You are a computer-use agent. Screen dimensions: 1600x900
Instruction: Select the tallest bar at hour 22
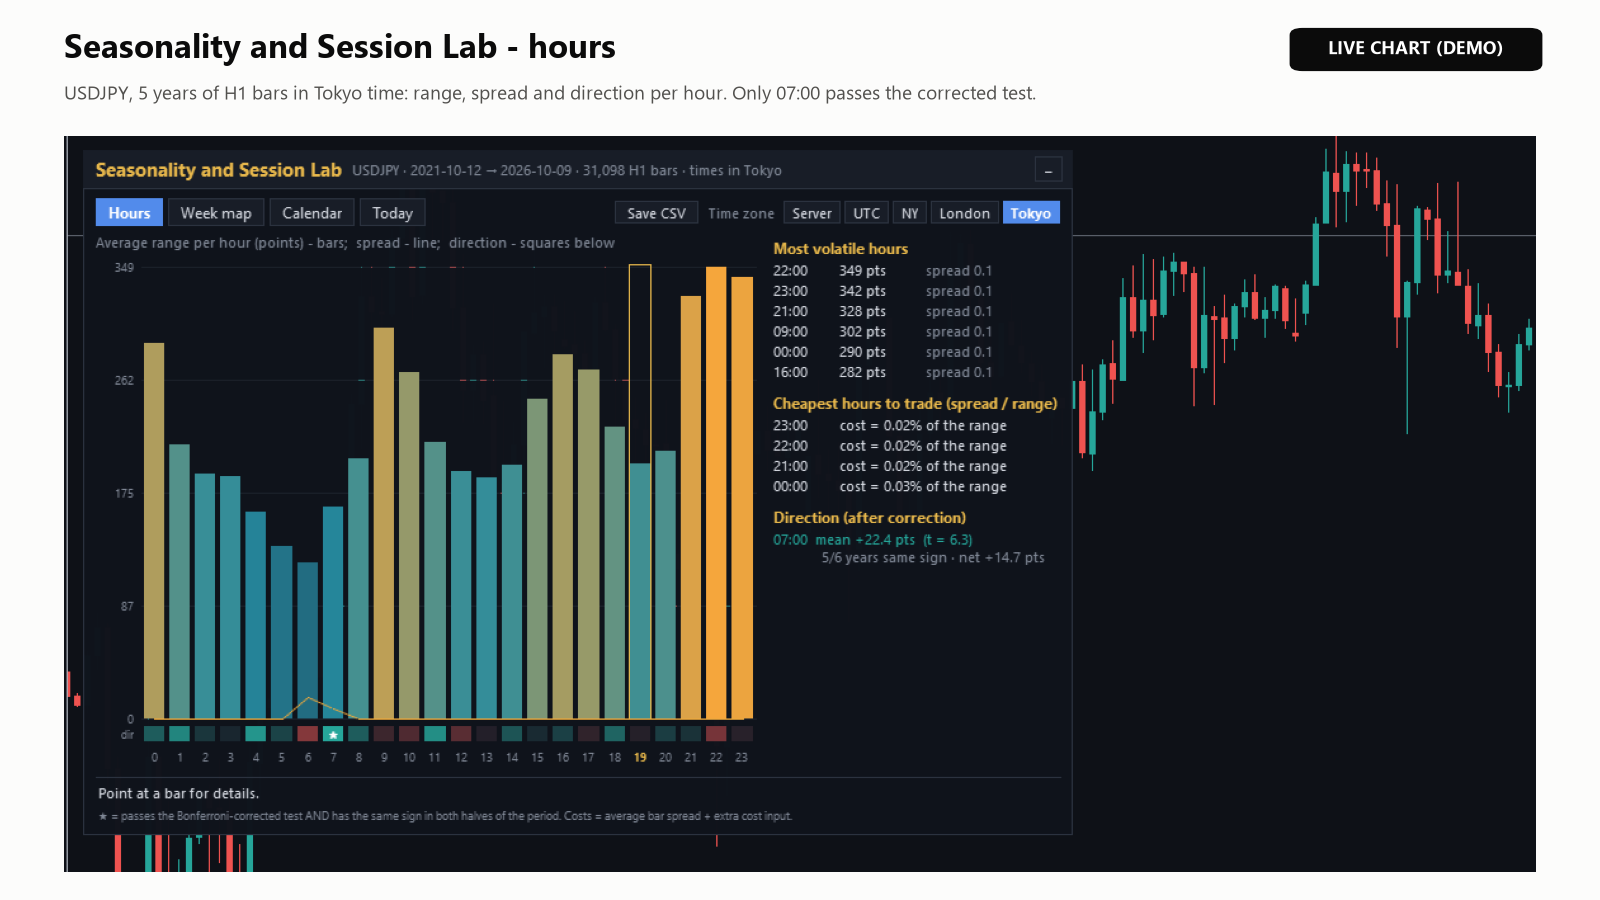tap(716, 493)
